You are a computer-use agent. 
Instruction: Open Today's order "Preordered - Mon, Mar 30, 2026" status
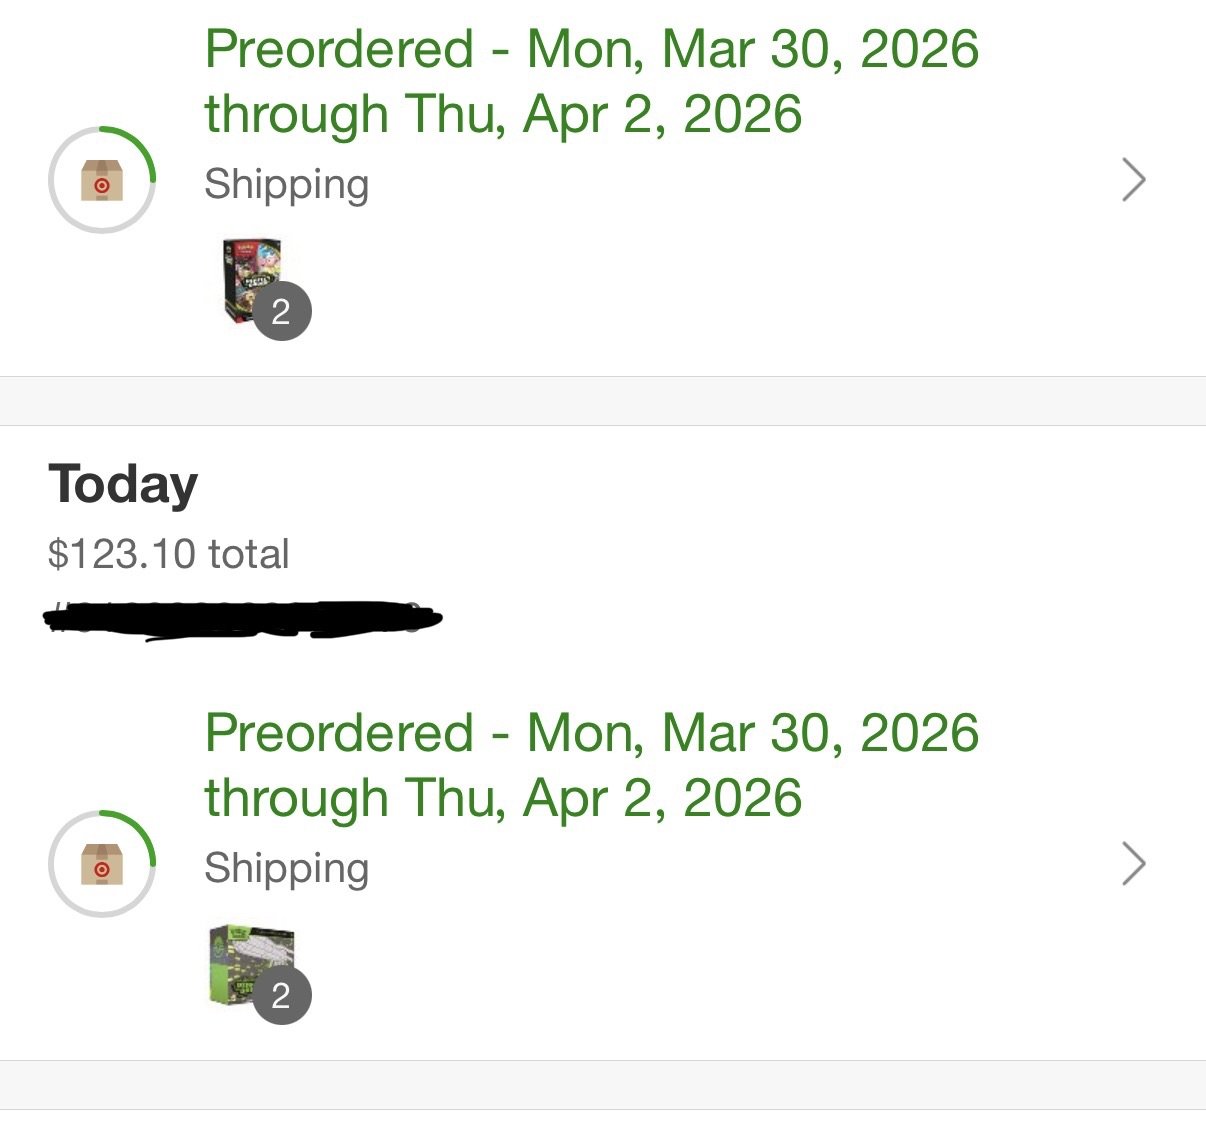click(x=591, y=733)
